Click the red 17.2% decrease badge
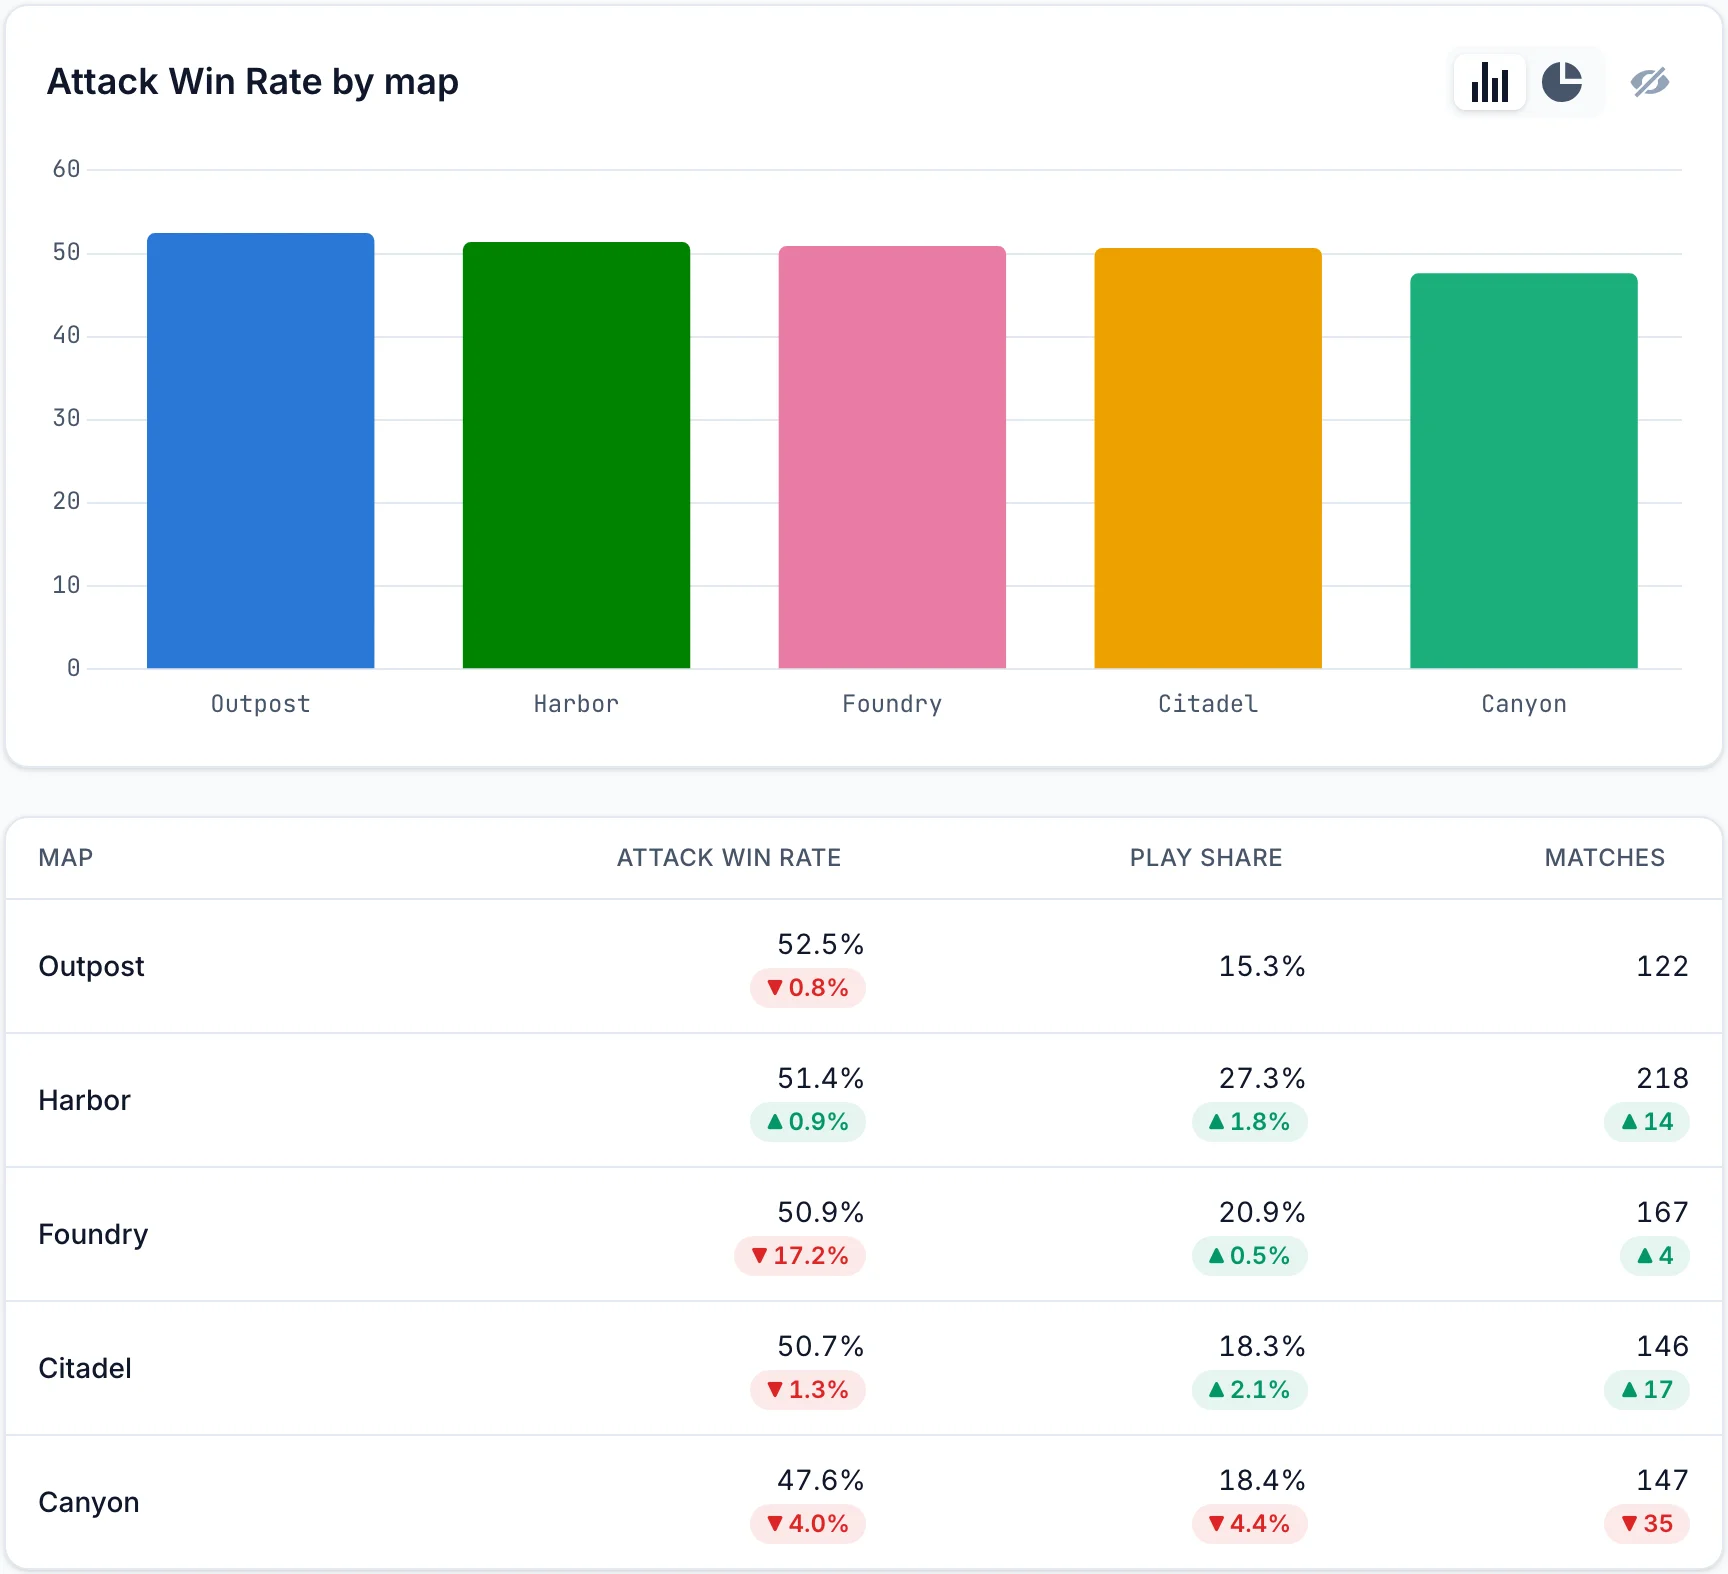The height and width of the screenshot is (1574, 1728). pyautogui.click(x=800, y=1256)
